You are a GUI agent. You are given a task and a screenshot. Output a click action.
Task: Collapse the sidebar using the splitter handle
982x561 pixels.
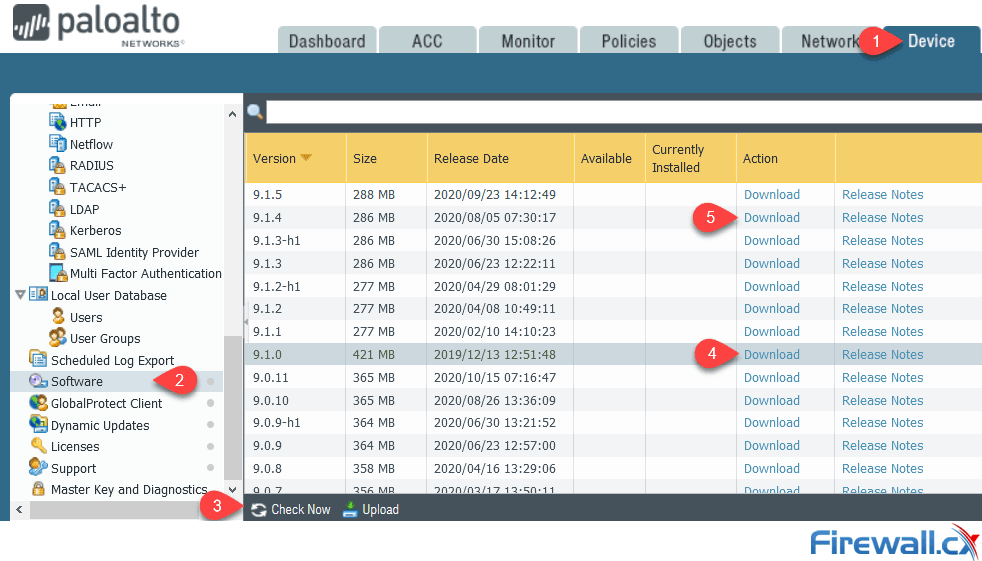pyautogui.click(x=246, y=322)
